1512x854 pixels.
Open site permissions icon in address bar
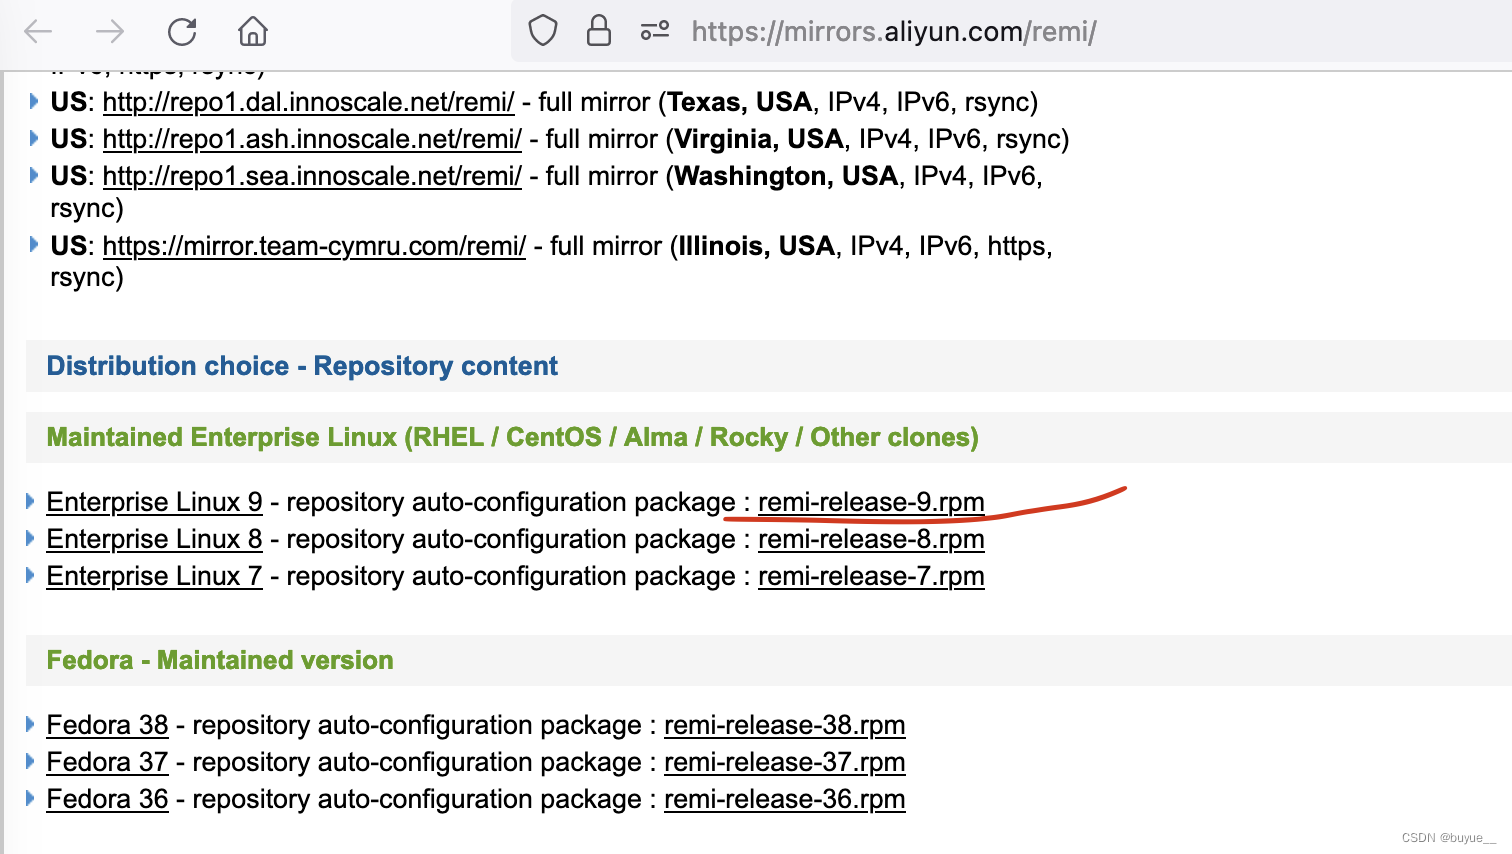[x=655, y=31]
